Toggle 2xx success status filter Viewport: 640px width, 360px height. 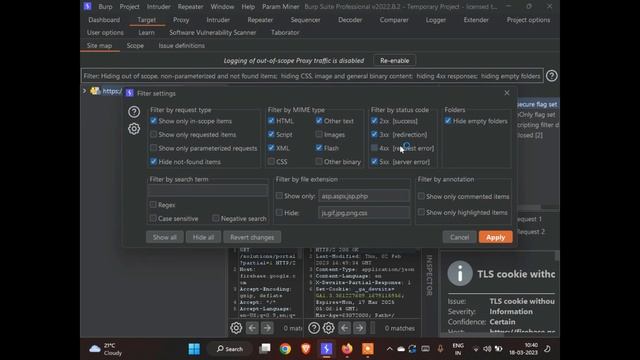[374, 121]
